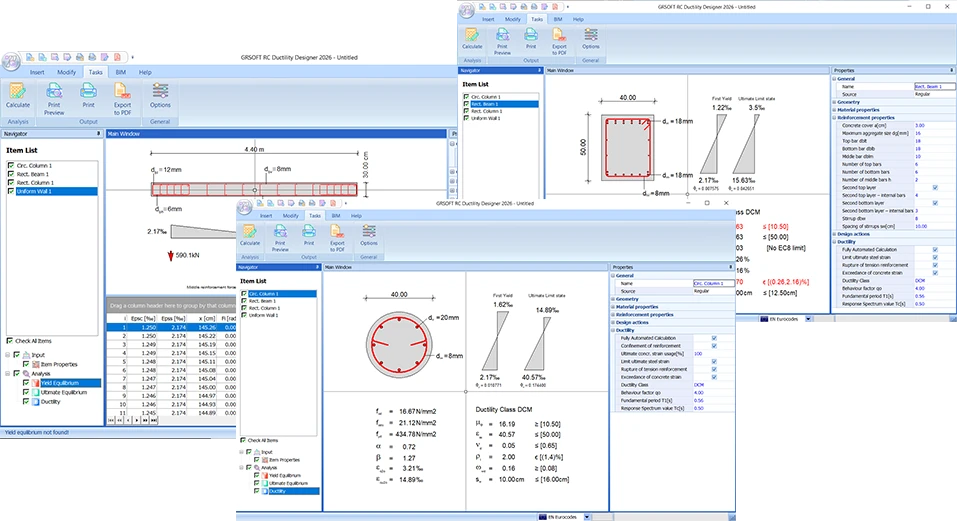Toggle Fully Automated Calculation in Rect. Beam properties
957x521 pixels.
coord(934,249)
